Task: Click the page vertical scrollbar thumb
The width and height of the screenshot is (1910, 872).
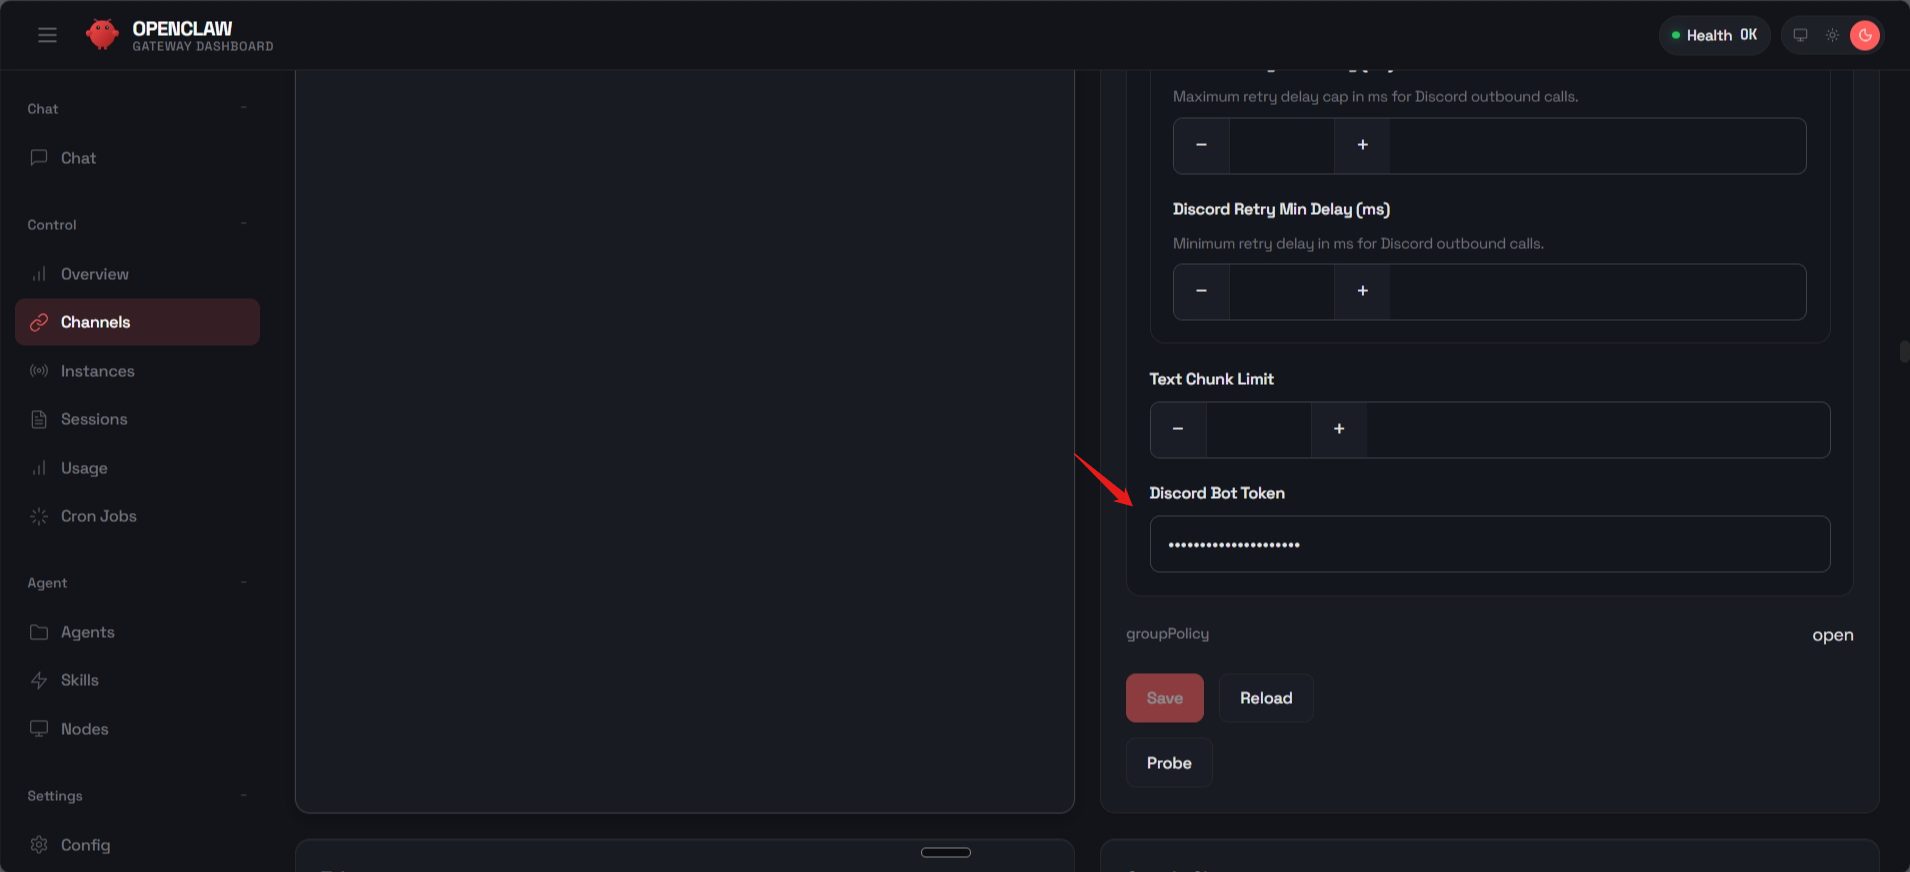Action: pos(1905,351)
